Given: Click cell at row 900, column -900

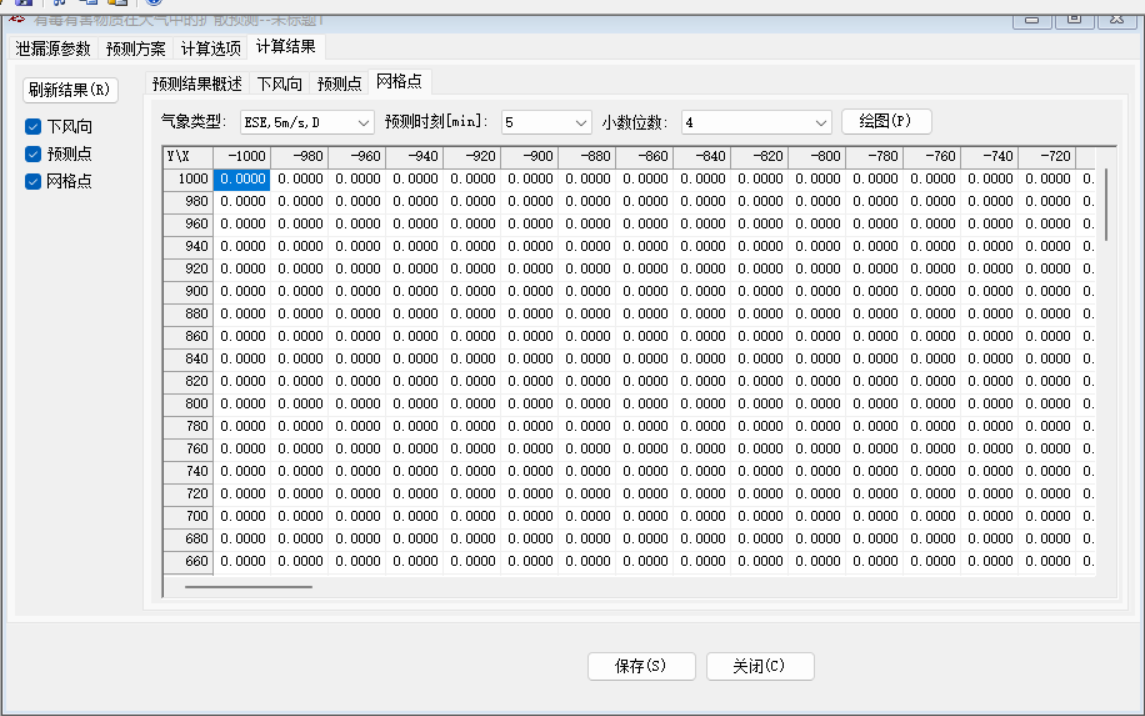Looking at the screenshot, I should [530, 291].
